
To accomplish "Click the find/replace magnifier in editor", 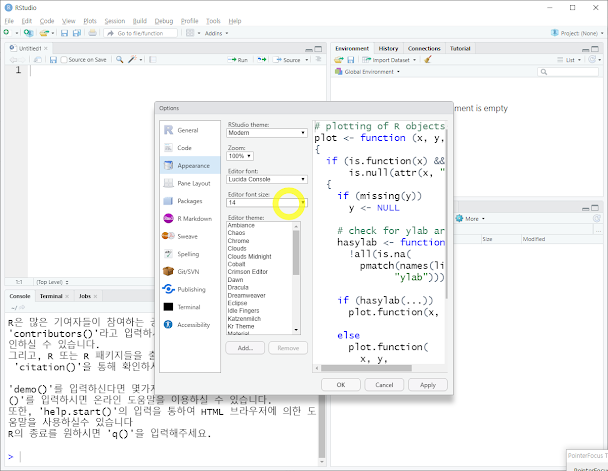I will point(119,60).
